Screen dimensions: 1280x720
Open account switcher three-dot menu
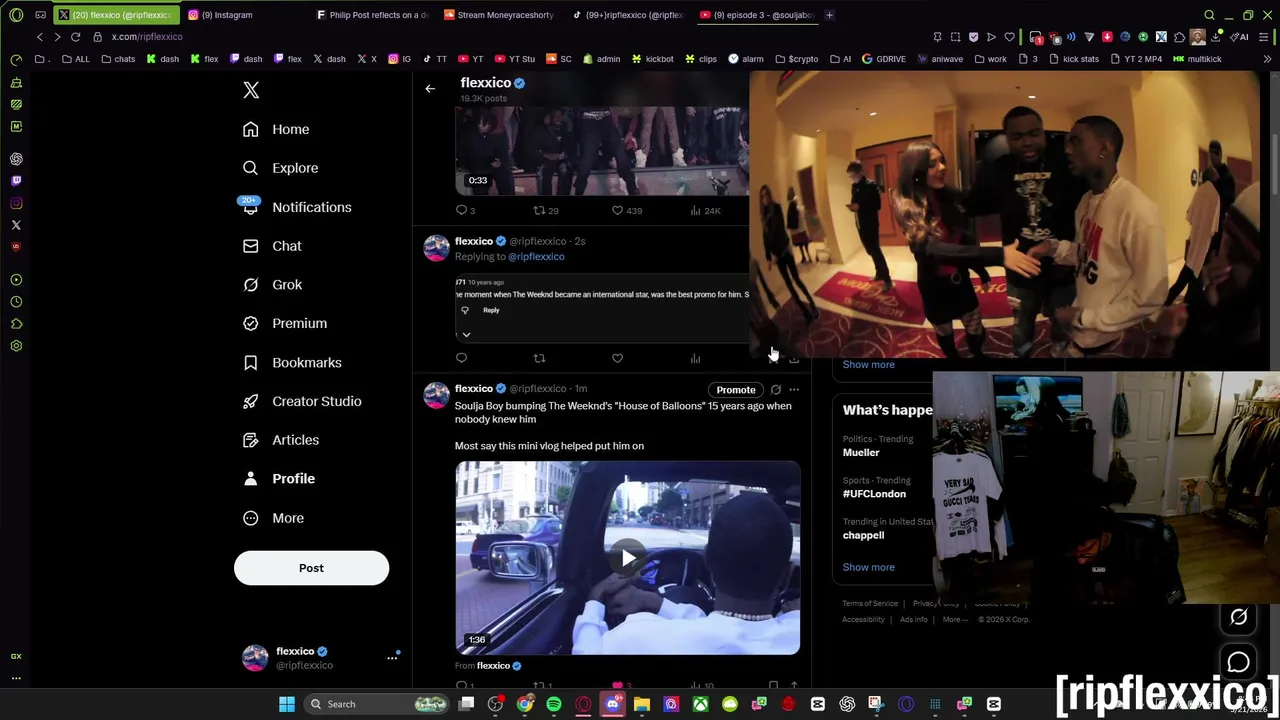pyautogui.click(x=392, y=658)
